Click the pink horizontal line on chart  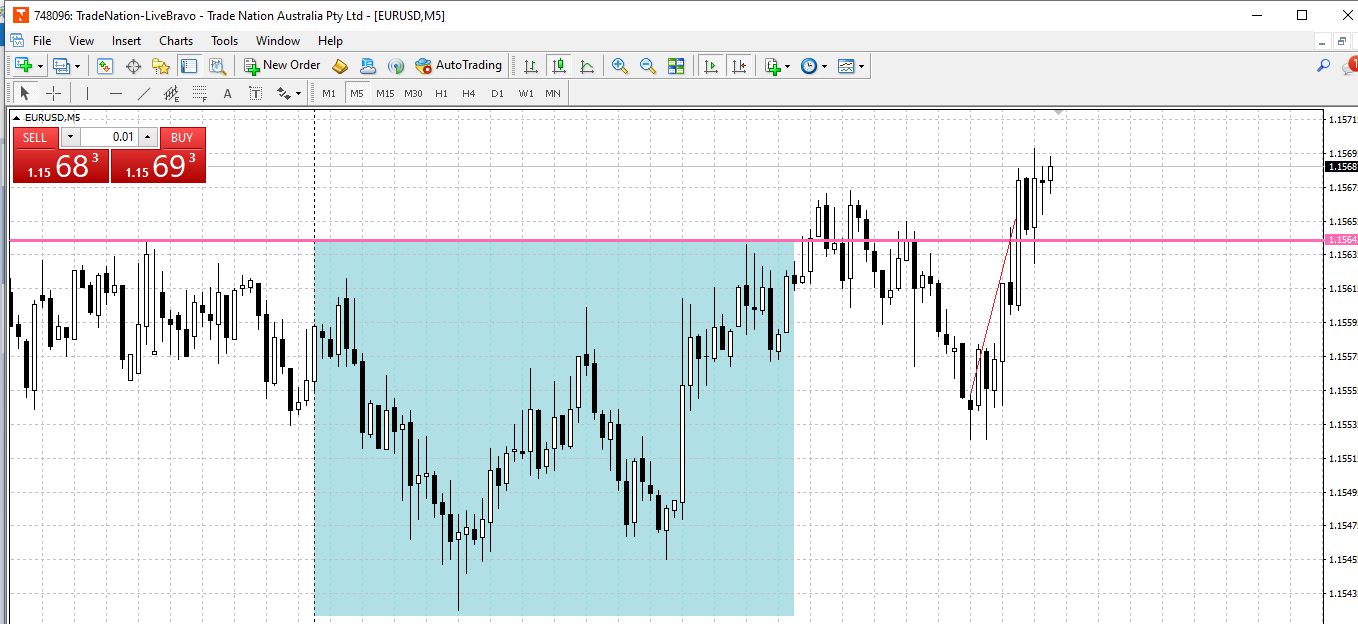(x=600, y=240)
